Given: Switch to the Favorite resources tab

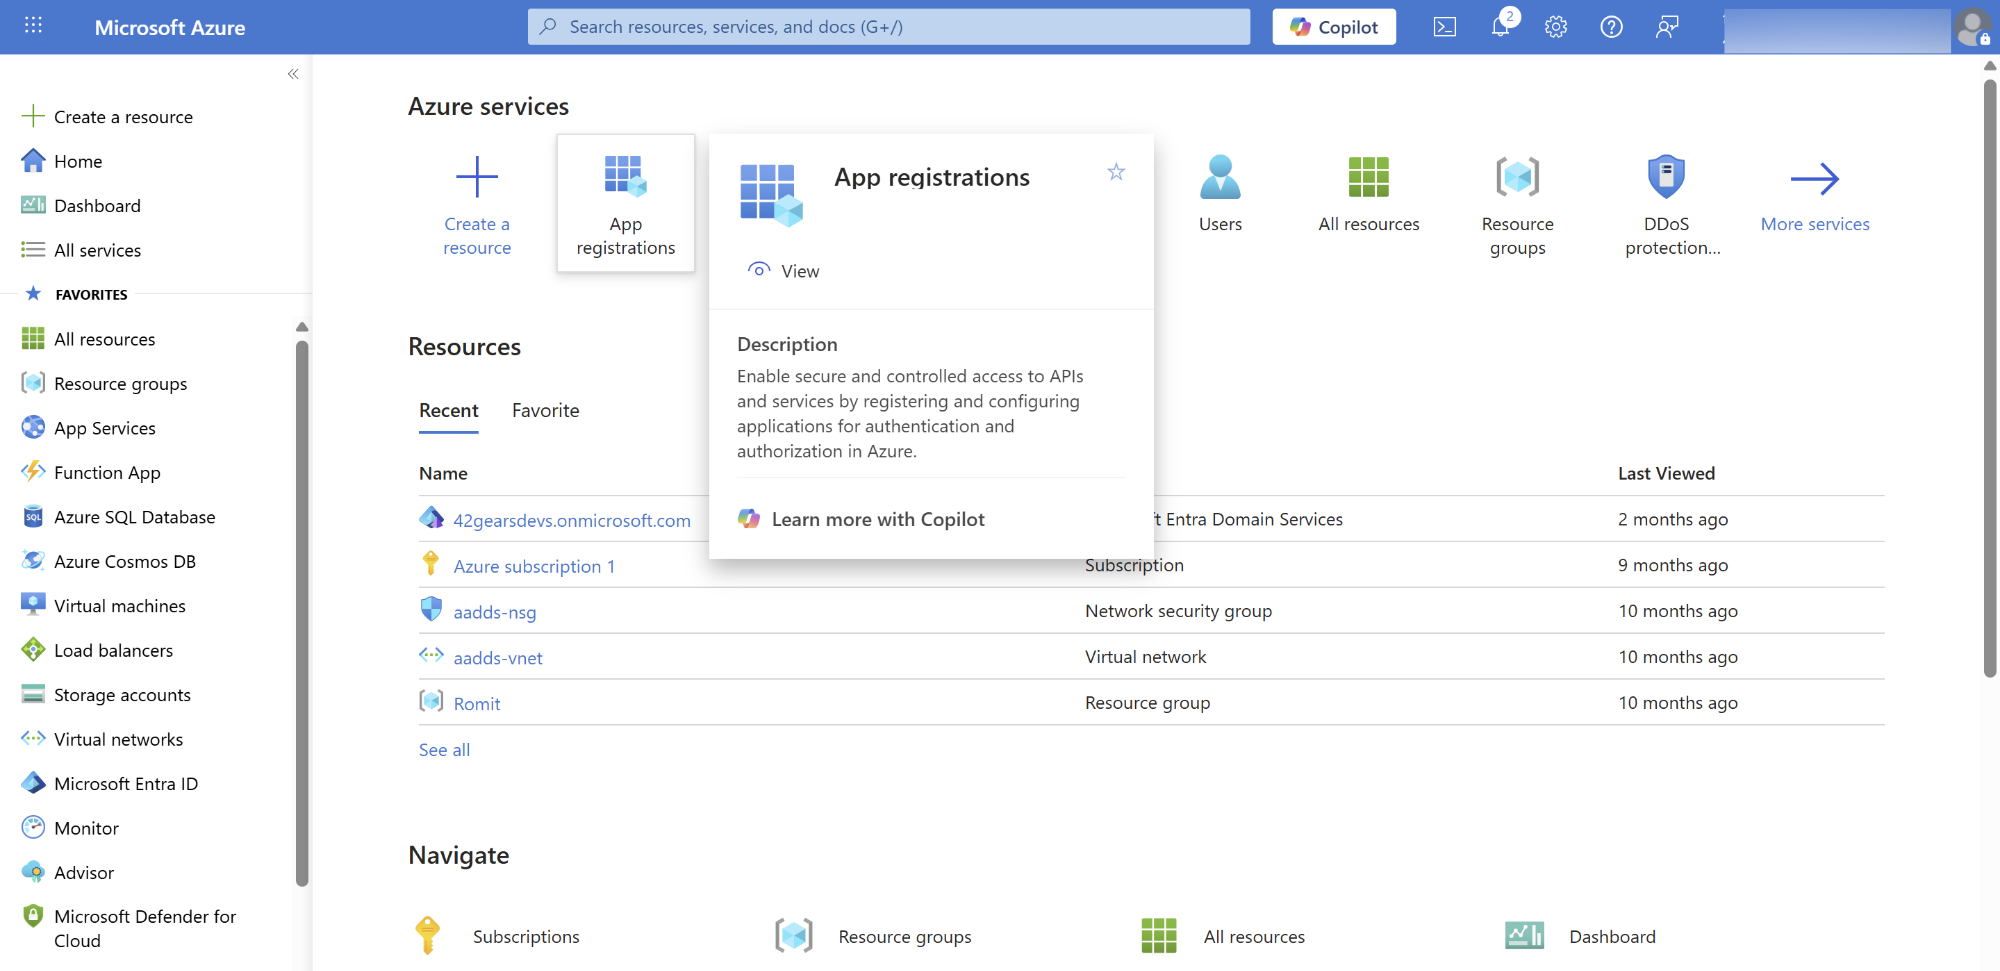Looking at the screenshot, I should [x=545, y=410].
